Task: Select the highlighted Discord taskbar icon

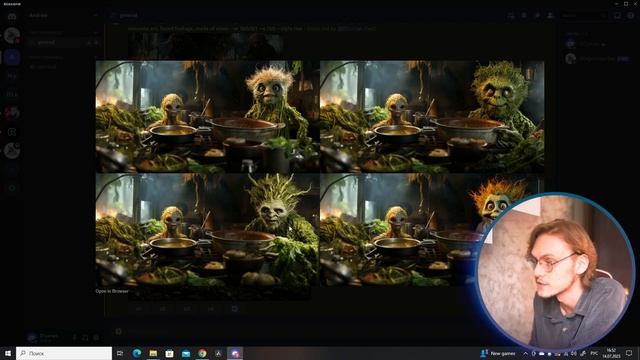Action: coord(235,353)
